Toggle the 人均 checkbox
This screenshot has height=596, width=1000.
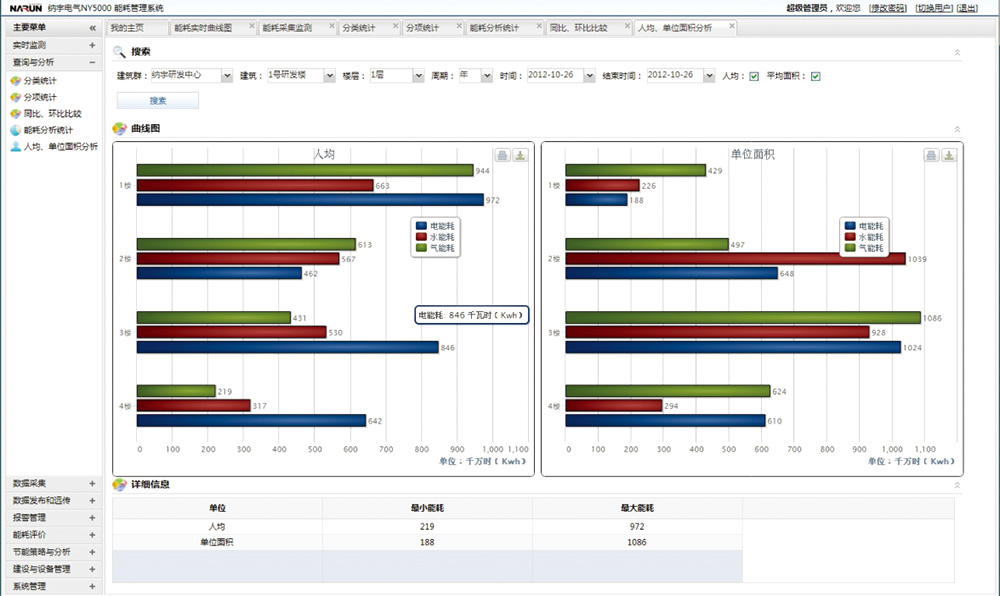pyautogui.click(x=754, y=76)
